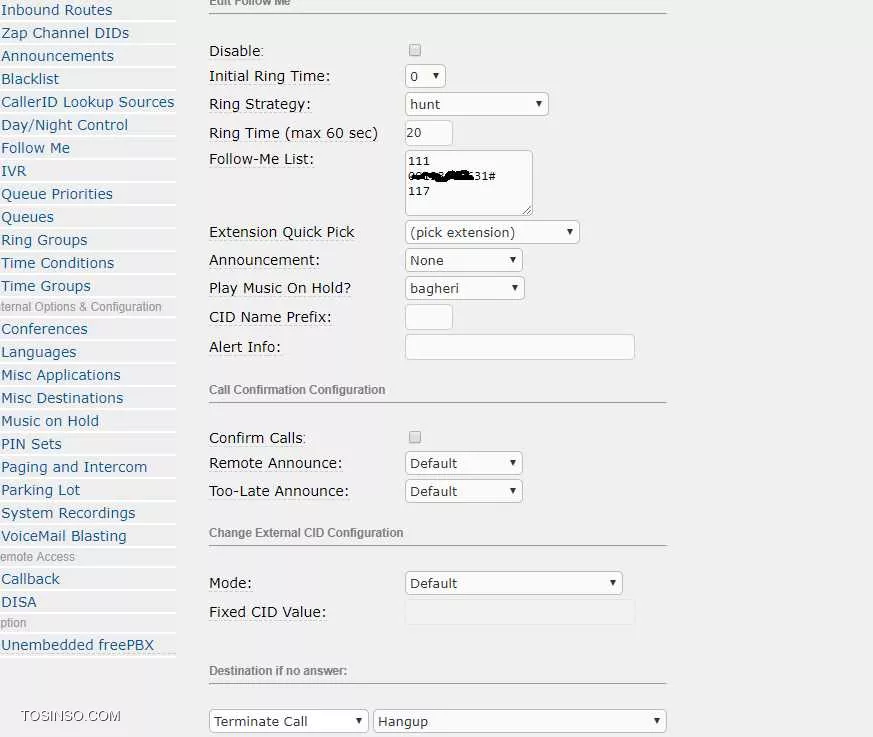This screenshot has height=737, width=873.
Task: Open the Callback link
Action: 31,579
